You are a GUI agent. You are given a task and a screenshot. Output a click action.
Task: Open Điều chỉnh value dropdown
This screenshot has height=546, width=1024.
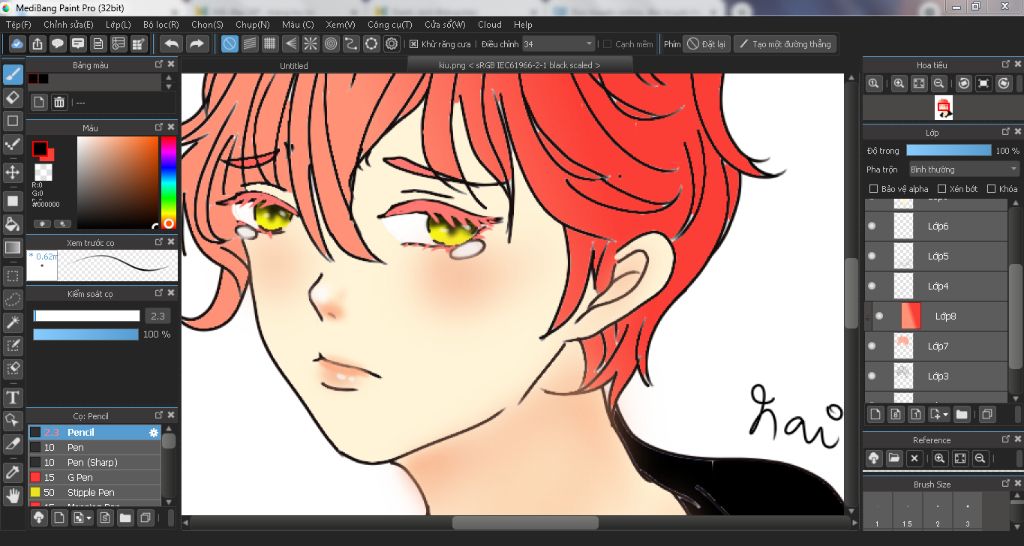558,44
